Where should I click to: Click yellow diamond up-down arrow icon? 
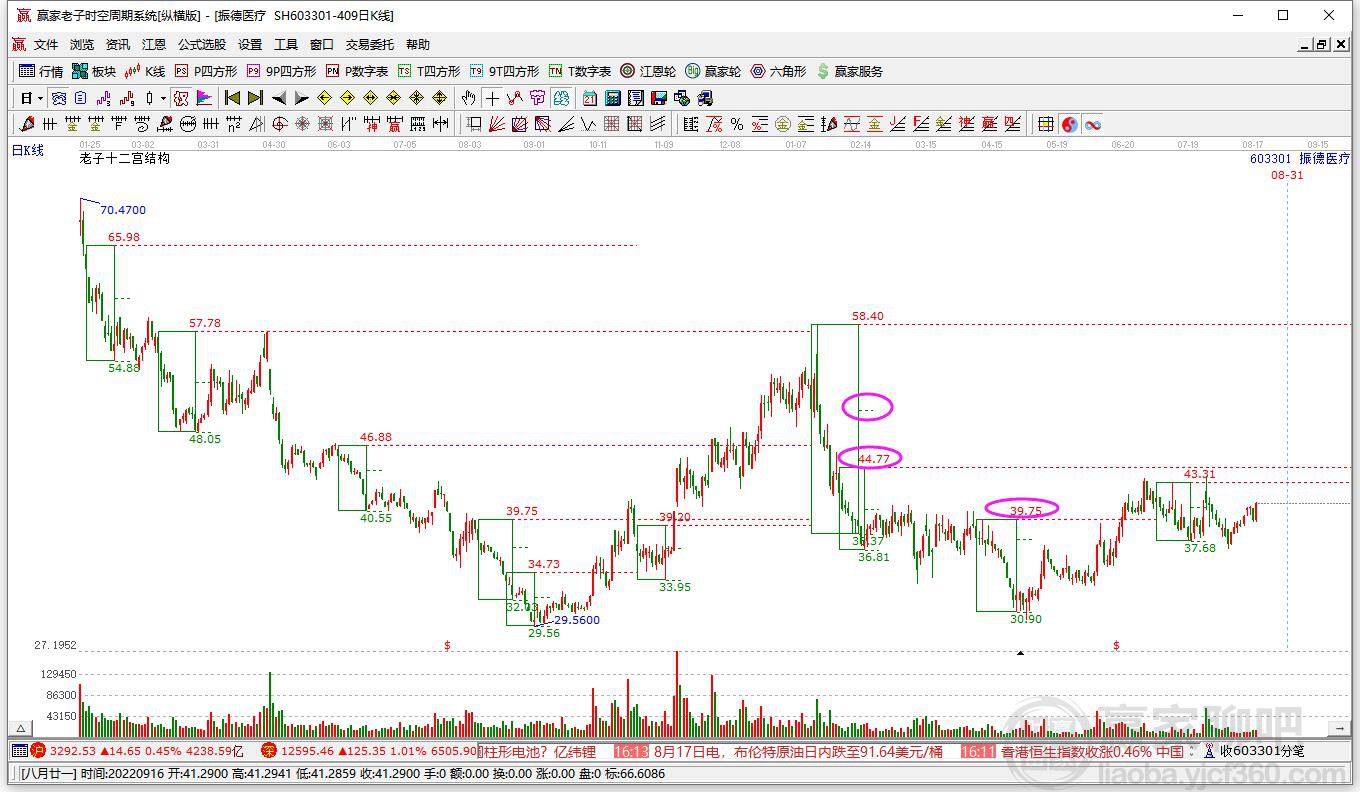(440, 98)
